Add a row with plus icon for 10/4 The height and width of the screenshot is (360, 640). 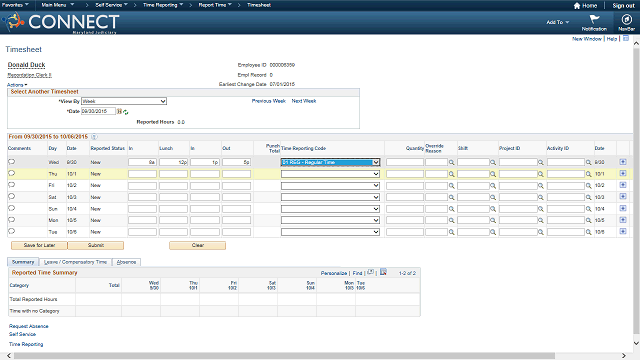click(623, 208)
